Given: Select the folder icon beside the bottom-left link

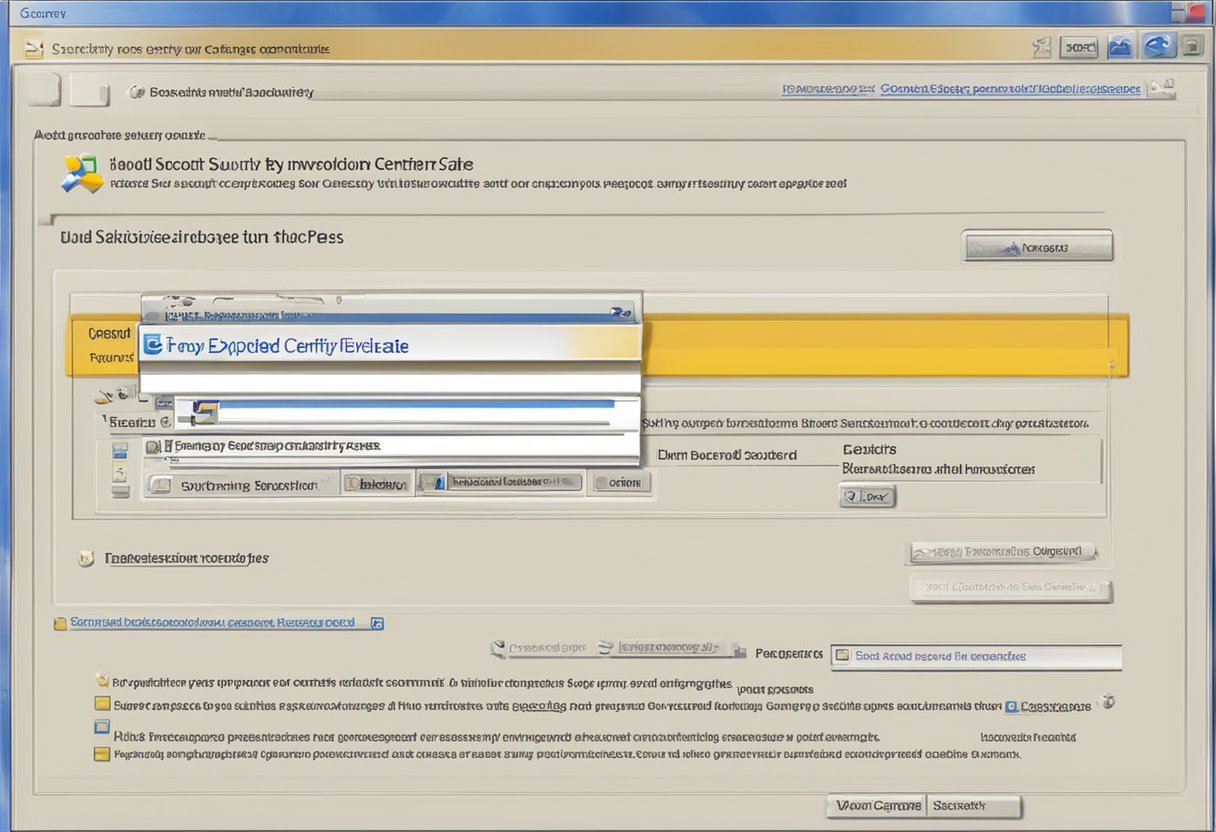Looking at the screenshot, I should [60, 622].
